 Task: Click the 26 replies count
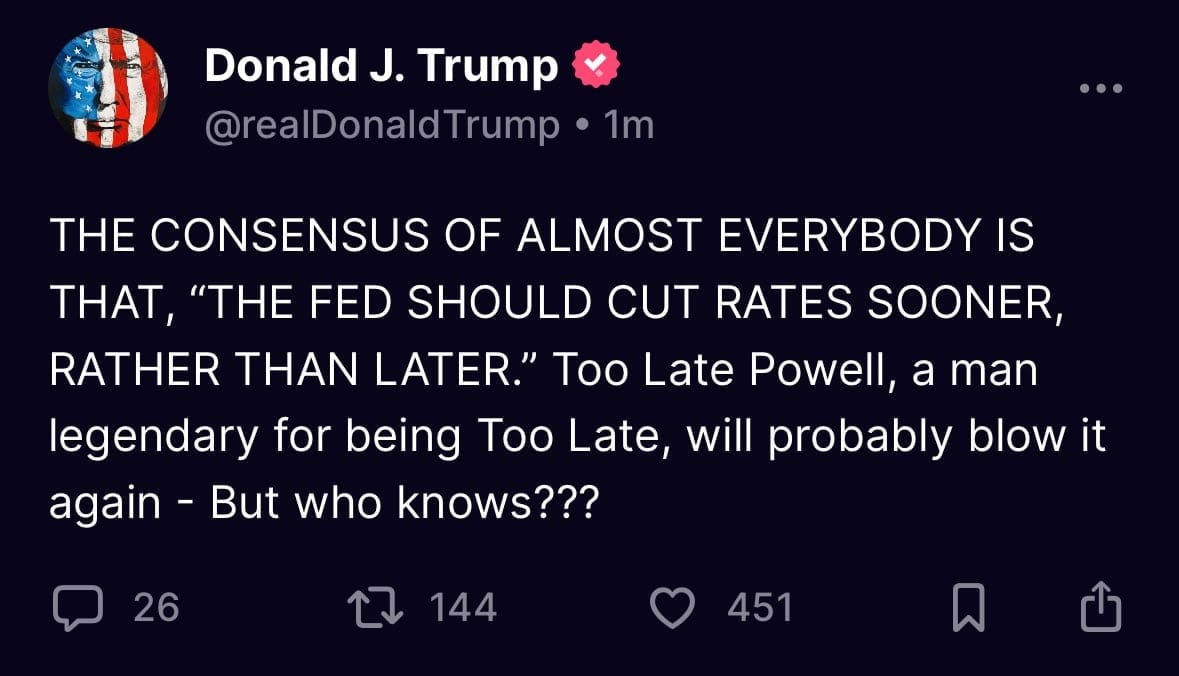(x=156, y=608)
